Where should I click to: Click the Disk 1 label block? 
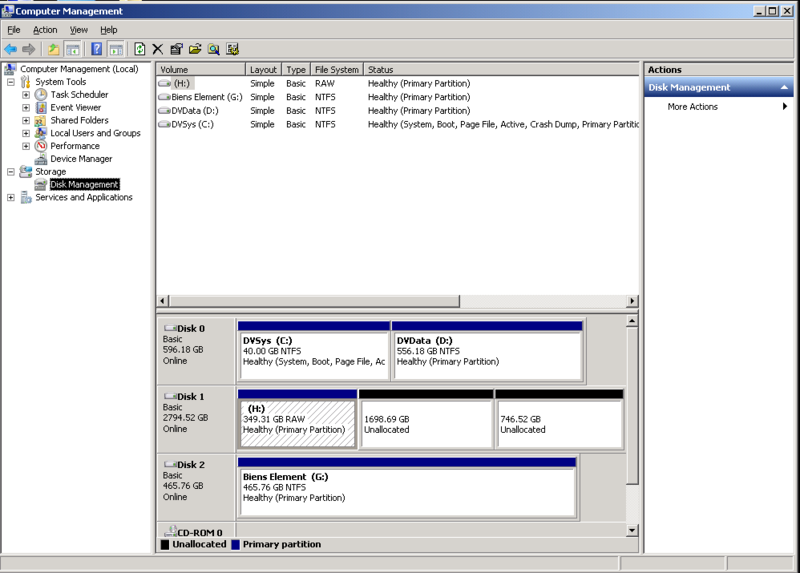pos(196,419)
